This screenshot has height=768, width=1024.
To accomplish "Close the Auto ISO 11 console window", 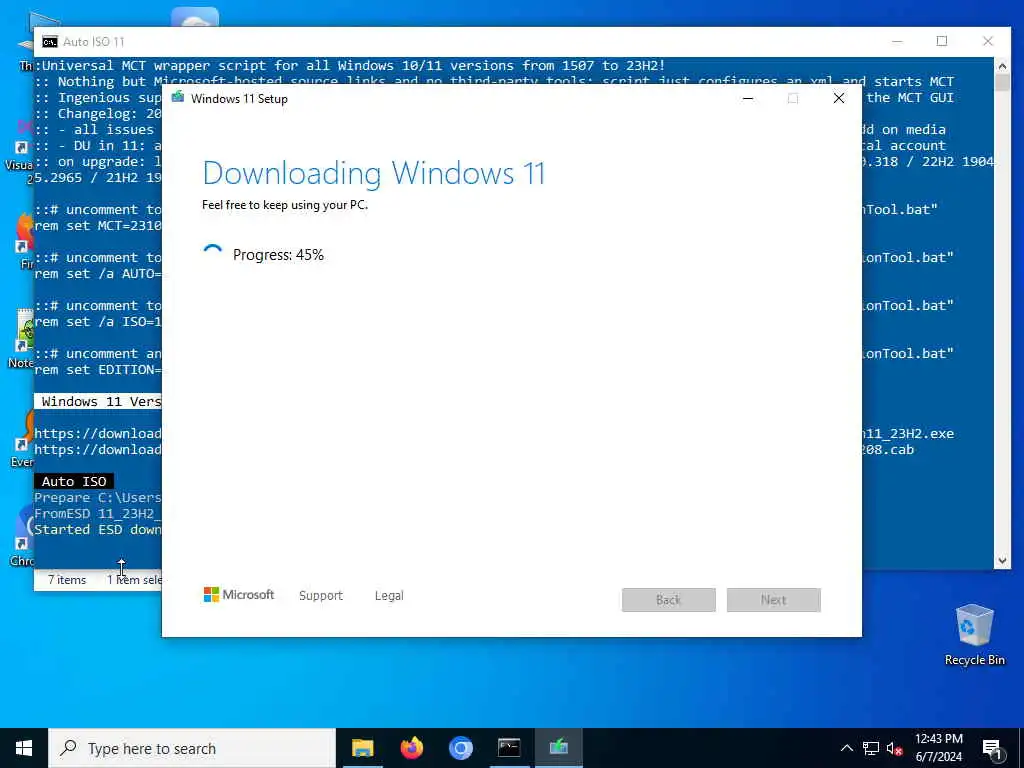I will click(988, 41).
